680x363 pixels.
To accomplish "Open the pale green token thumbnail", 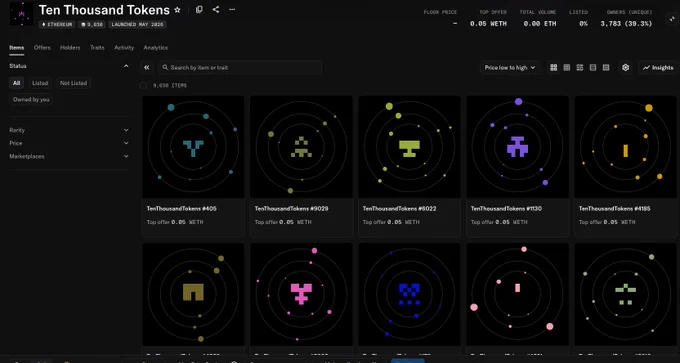I will point(626,294).
